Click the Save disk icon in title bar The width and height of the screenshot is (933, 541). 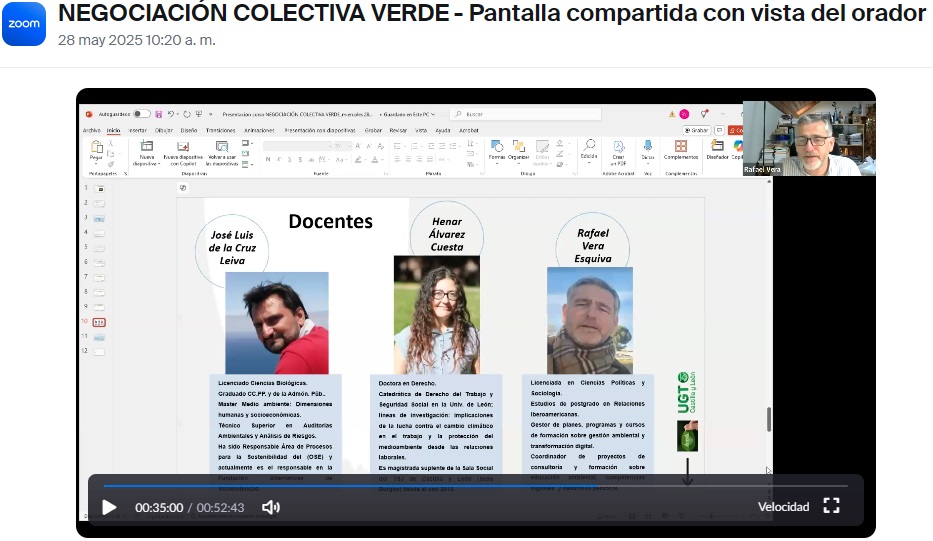point(161,114)
